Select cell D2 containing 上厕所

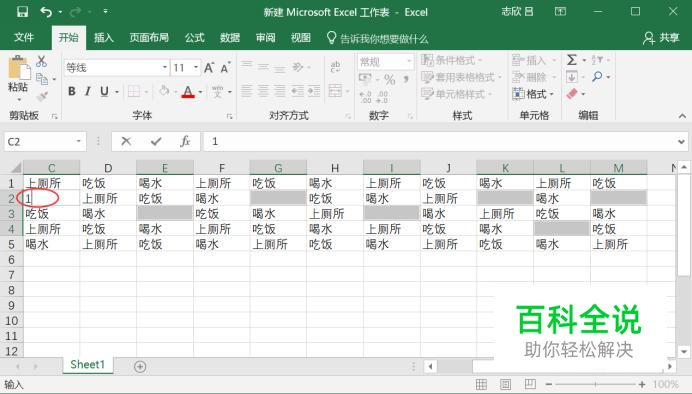(108, 198)
